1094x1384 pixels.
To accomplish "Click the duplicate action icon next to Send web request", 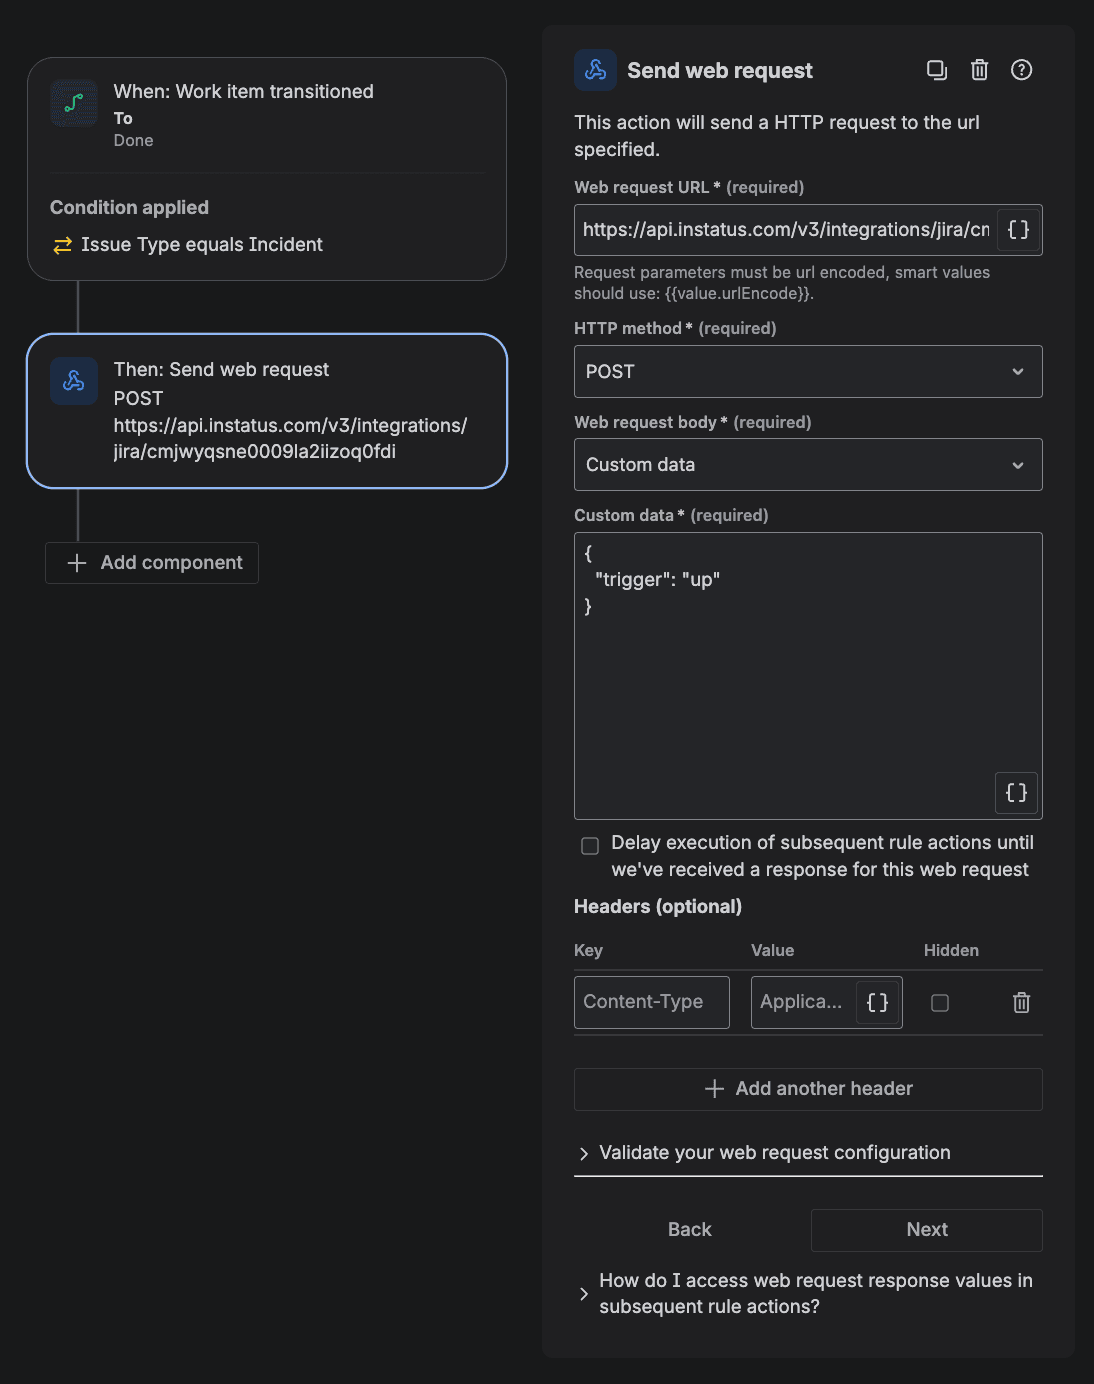I will [935, 70].
